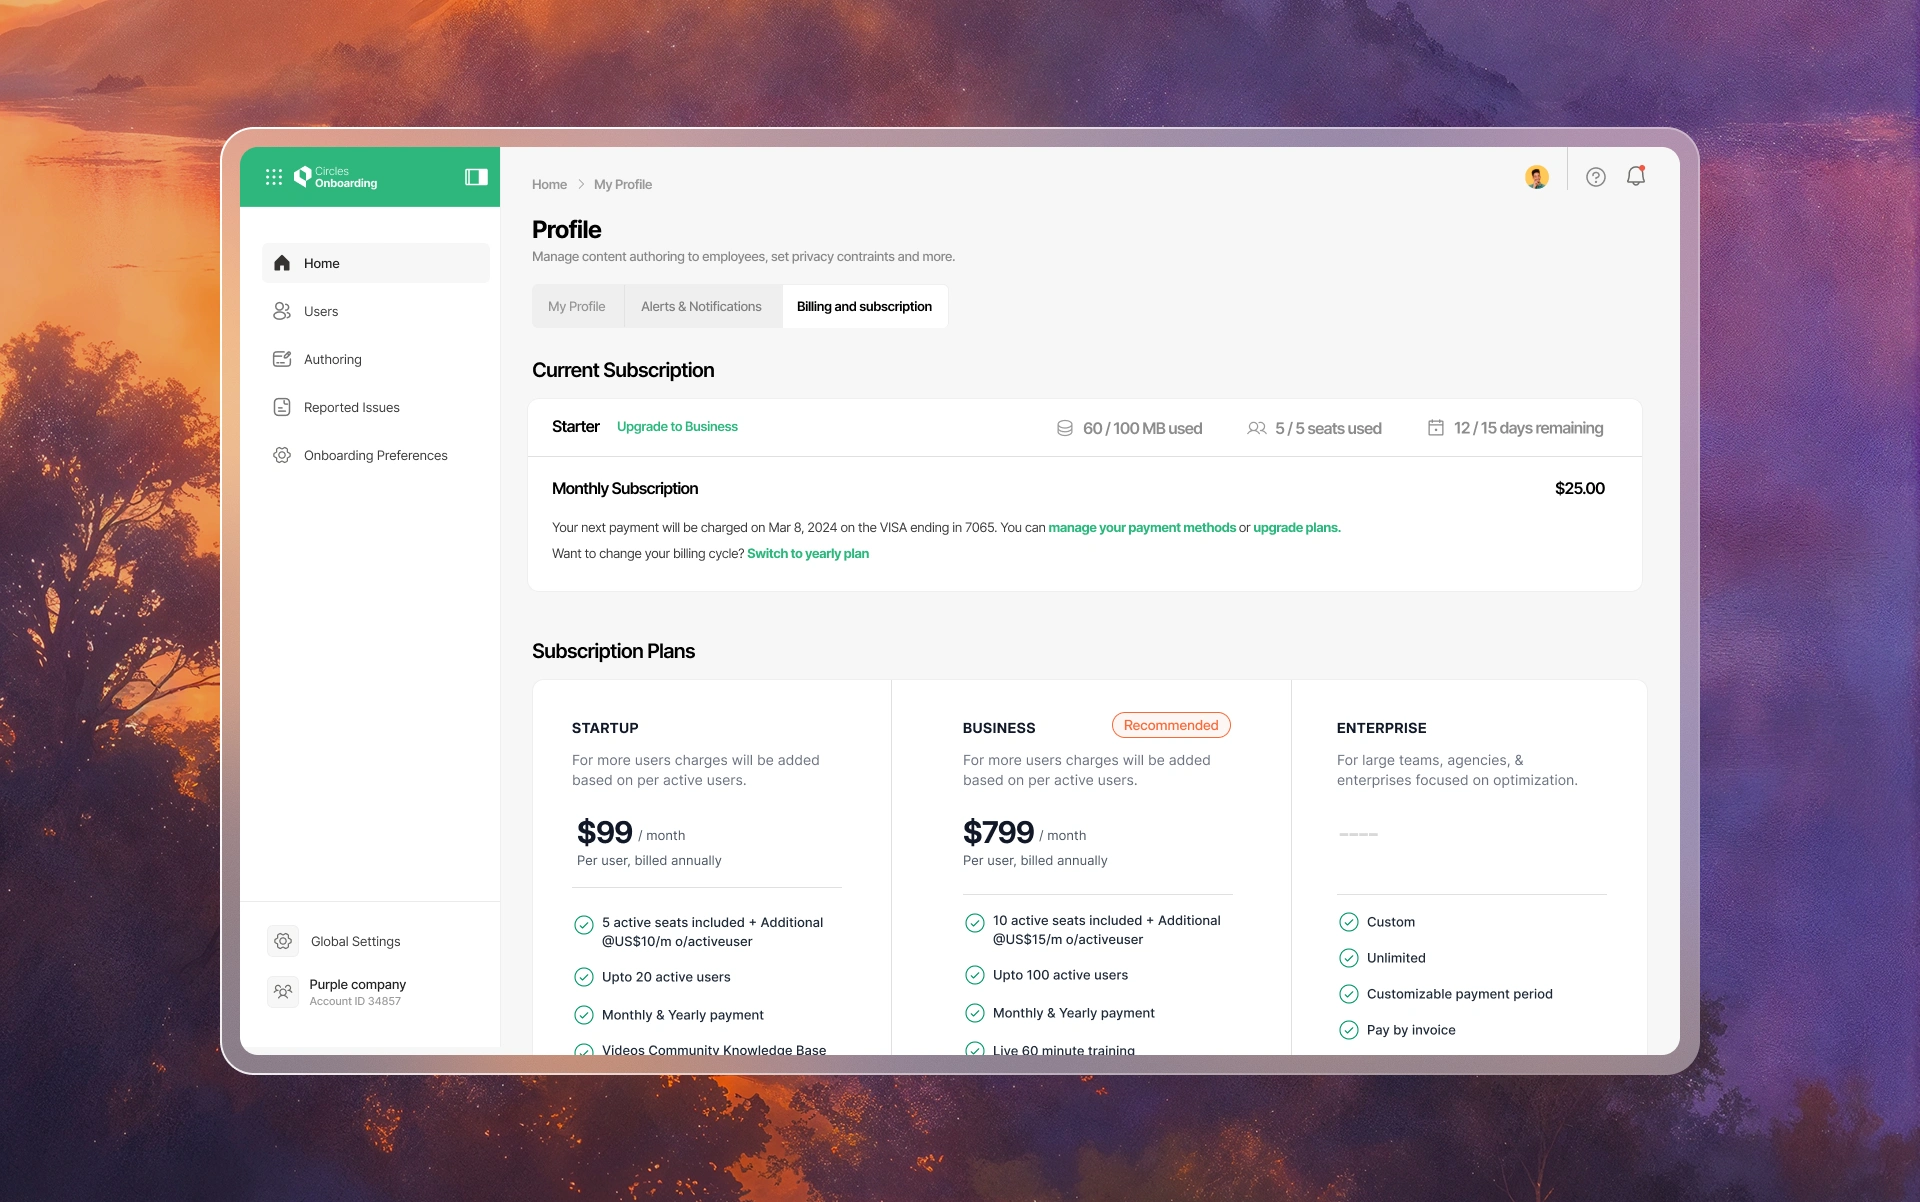Click the My Profile breadcrumb
The width and height of the screenshot is (1920, 1202).
coord(623,185)
